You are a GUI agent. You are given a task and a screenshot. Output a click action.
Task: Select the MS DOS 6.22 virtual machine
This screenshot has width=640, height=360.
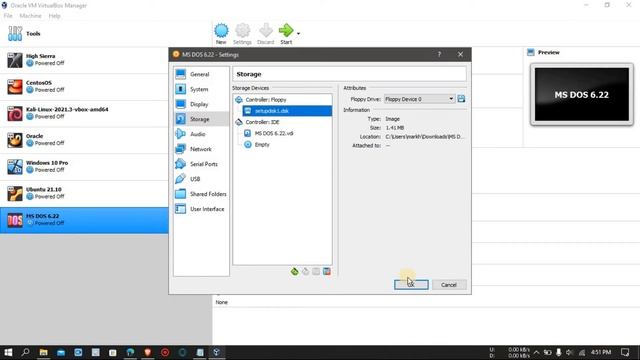coord(84,220)
